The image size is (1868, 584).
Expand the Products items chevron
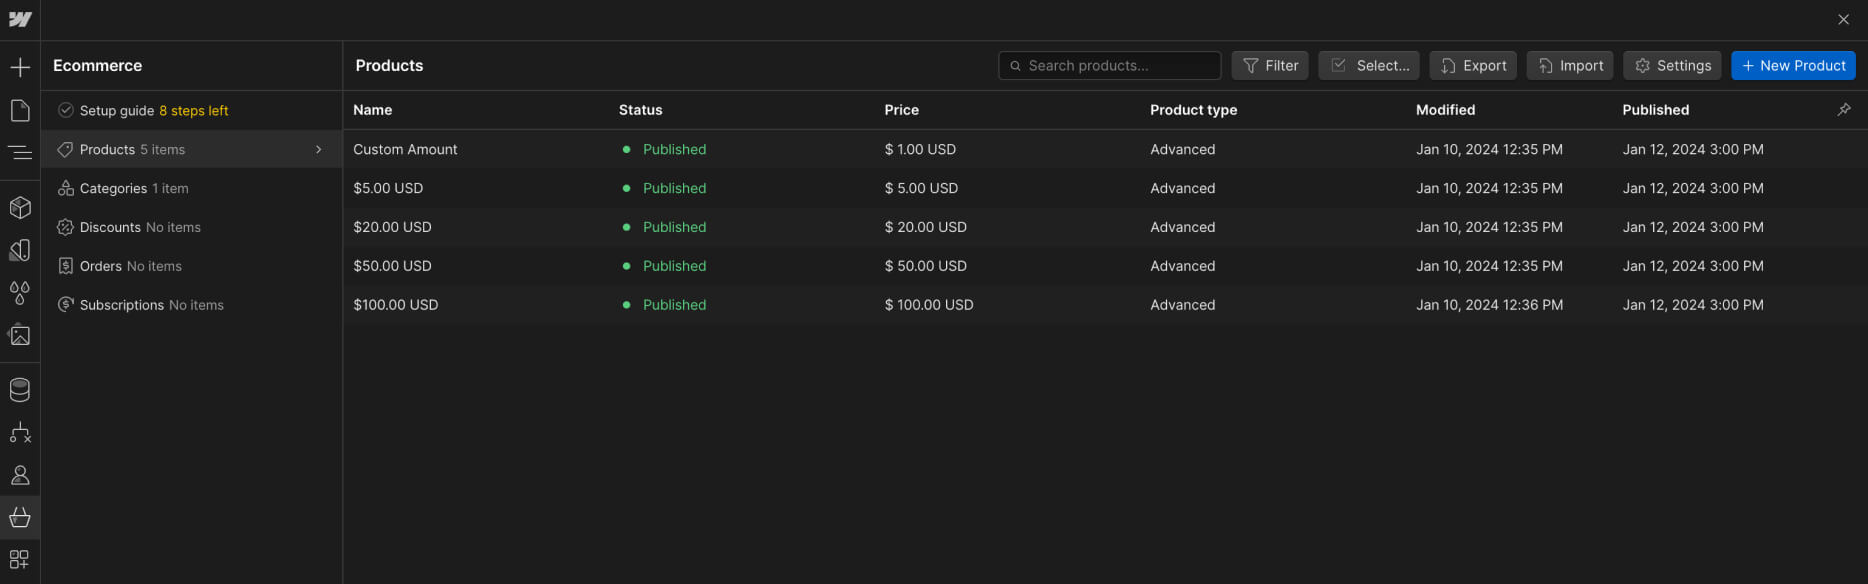pos(319,150)
